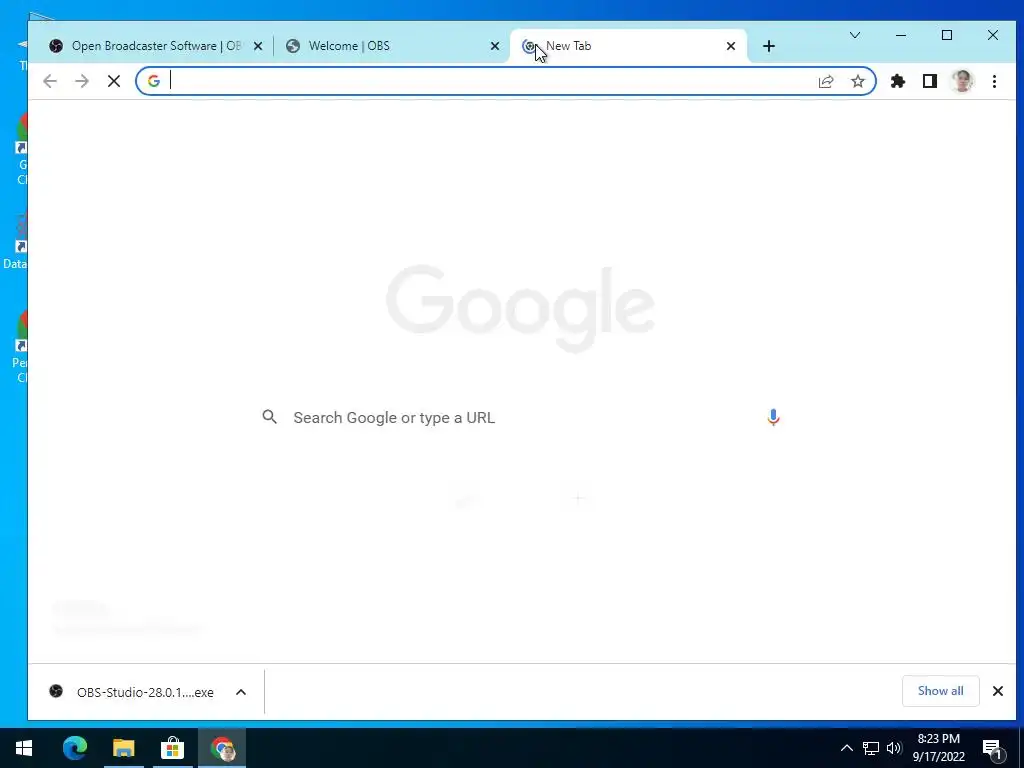Click the Google icon in address bar
Image resolution: width=1024 pixels, height=768 pixels.
pyautogui.click(x=153, y=81)
